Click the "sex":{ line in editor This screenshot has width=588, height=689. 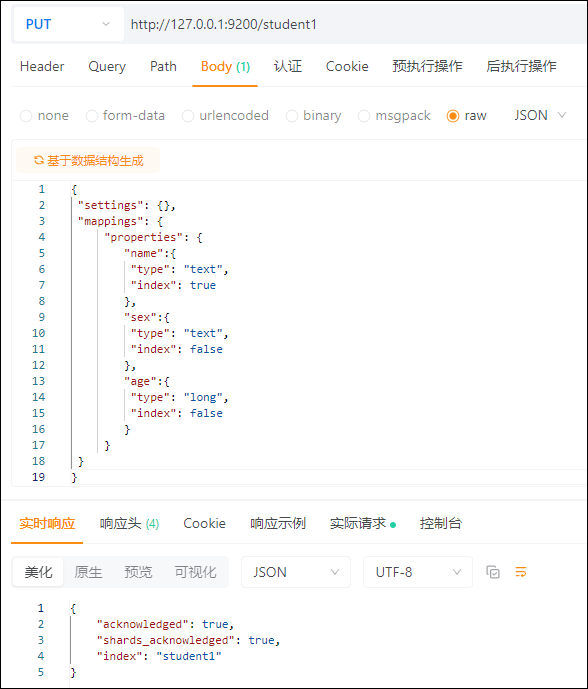tap(146, 317)
